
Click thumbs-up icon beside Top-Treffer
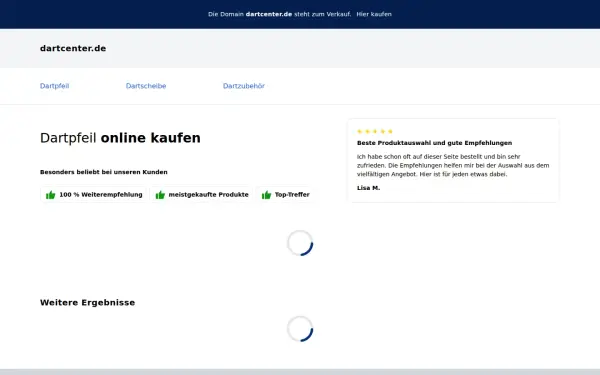[266, 195]
